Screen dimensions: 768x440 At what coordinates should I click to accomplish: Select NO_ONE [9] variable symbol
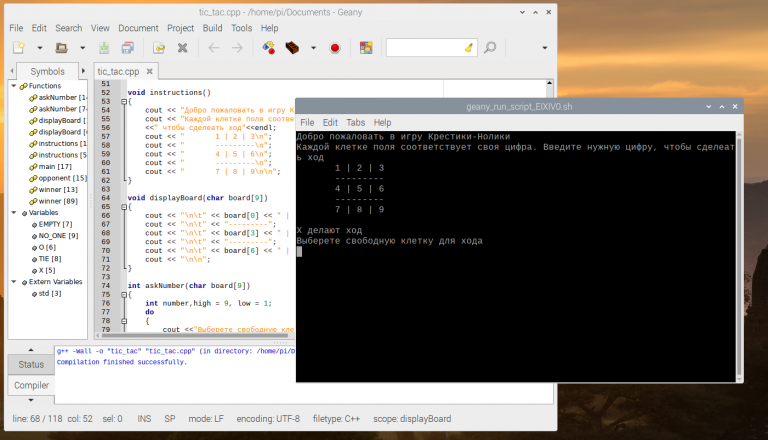[58, 236]
